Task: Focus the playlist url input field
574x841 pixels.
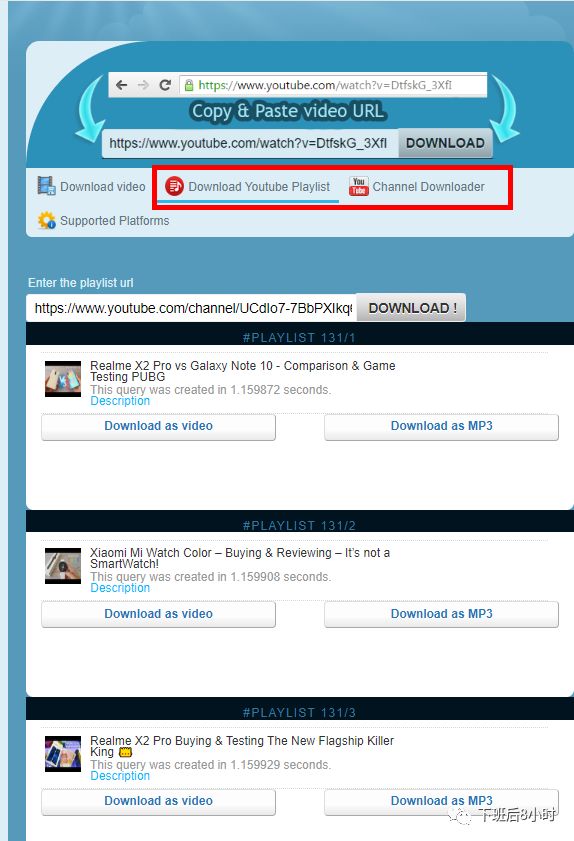Action: (x=192, y=308)
